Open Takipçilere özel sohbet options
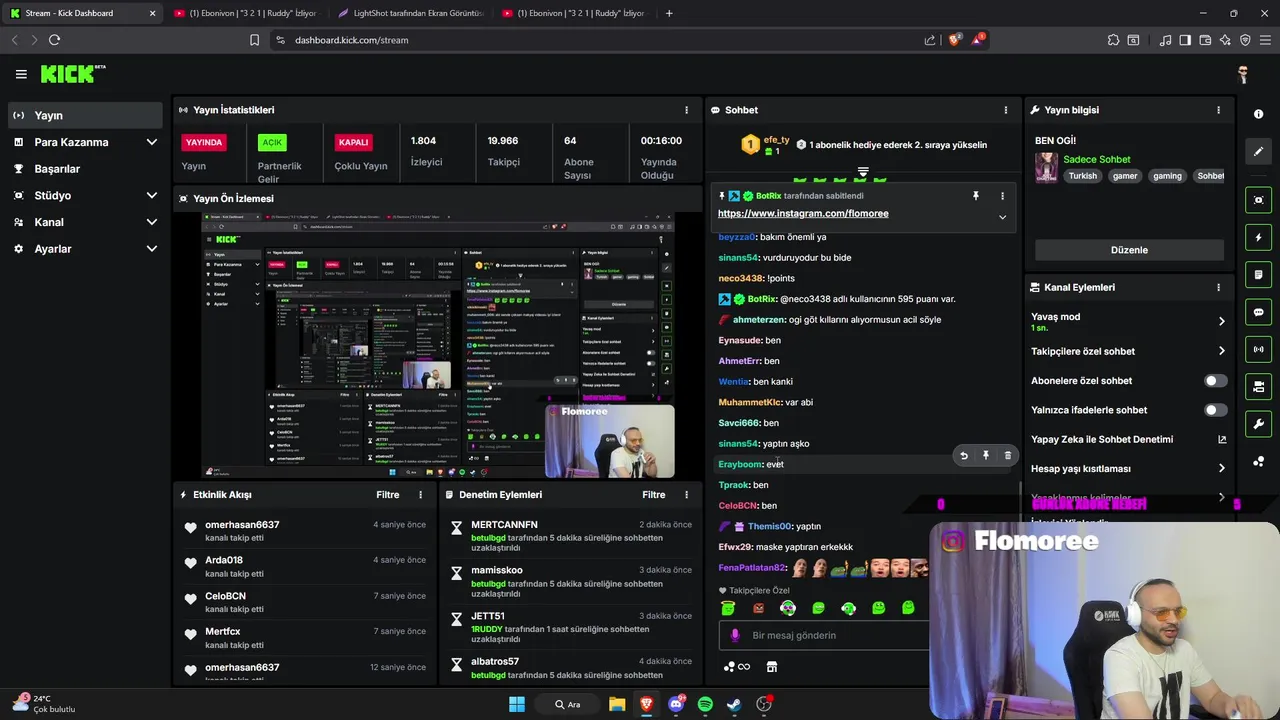The image size is (1280, 720). (1128, 351)
